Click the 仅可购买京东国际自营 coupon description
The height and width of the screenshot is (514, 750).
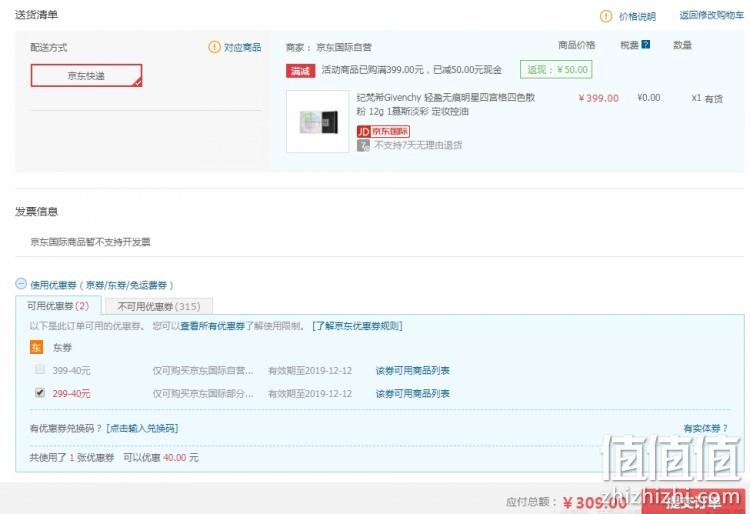point(203,371)
